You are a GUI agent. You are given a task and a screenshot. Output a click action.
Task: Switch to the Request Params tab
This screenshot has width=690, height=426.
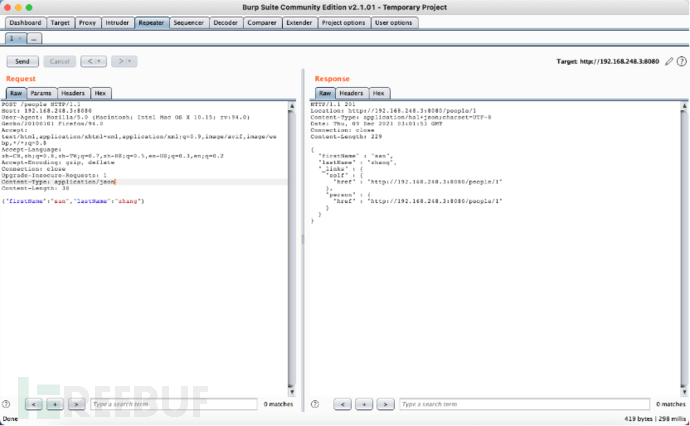click(41, 93)
